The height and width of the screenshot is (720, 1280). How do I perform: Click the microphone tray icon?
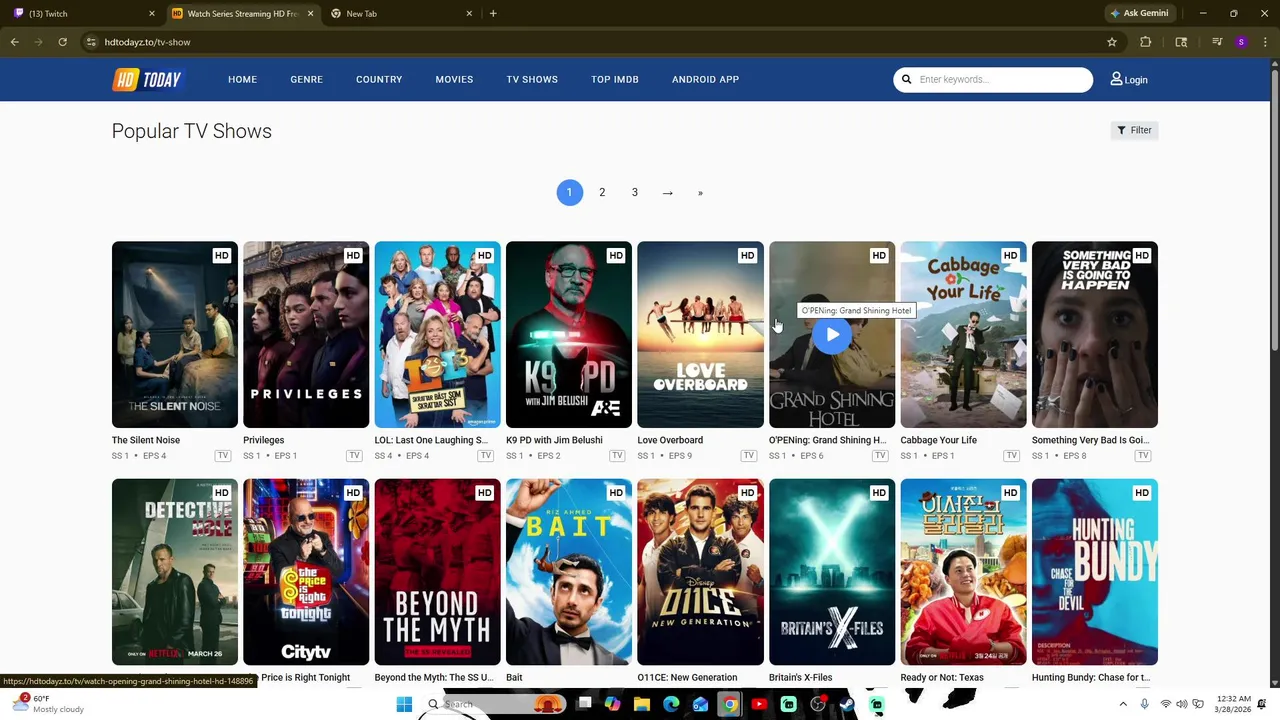pyautogui.click(x=1144, y=704)
